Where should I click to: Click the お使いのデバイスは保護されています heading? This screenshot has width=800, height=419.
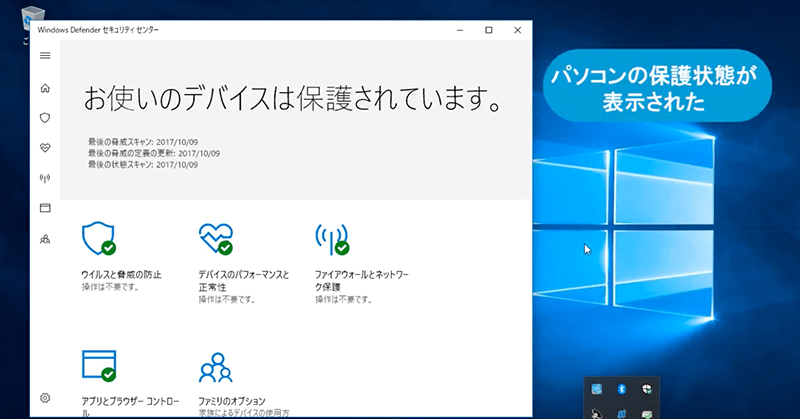click(292, 98)
